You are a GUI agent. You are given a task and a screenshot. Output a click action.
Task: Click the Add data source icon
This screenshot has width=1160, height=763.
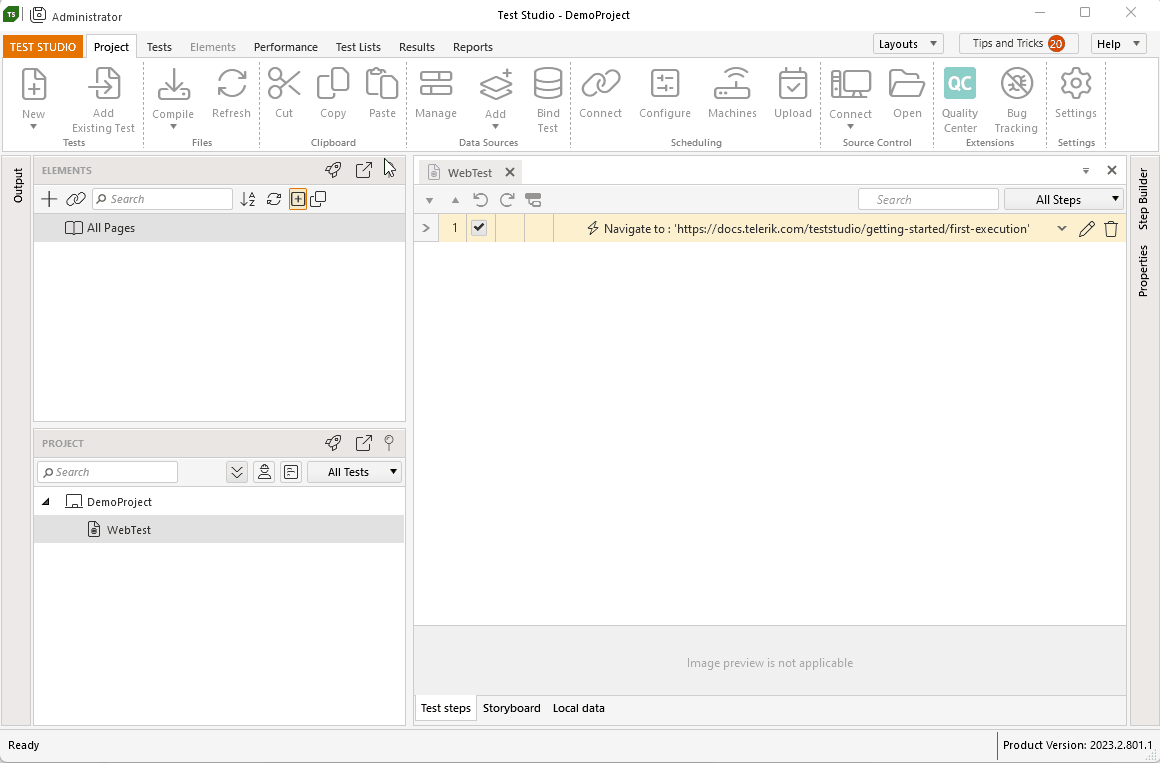click(496, 84)
